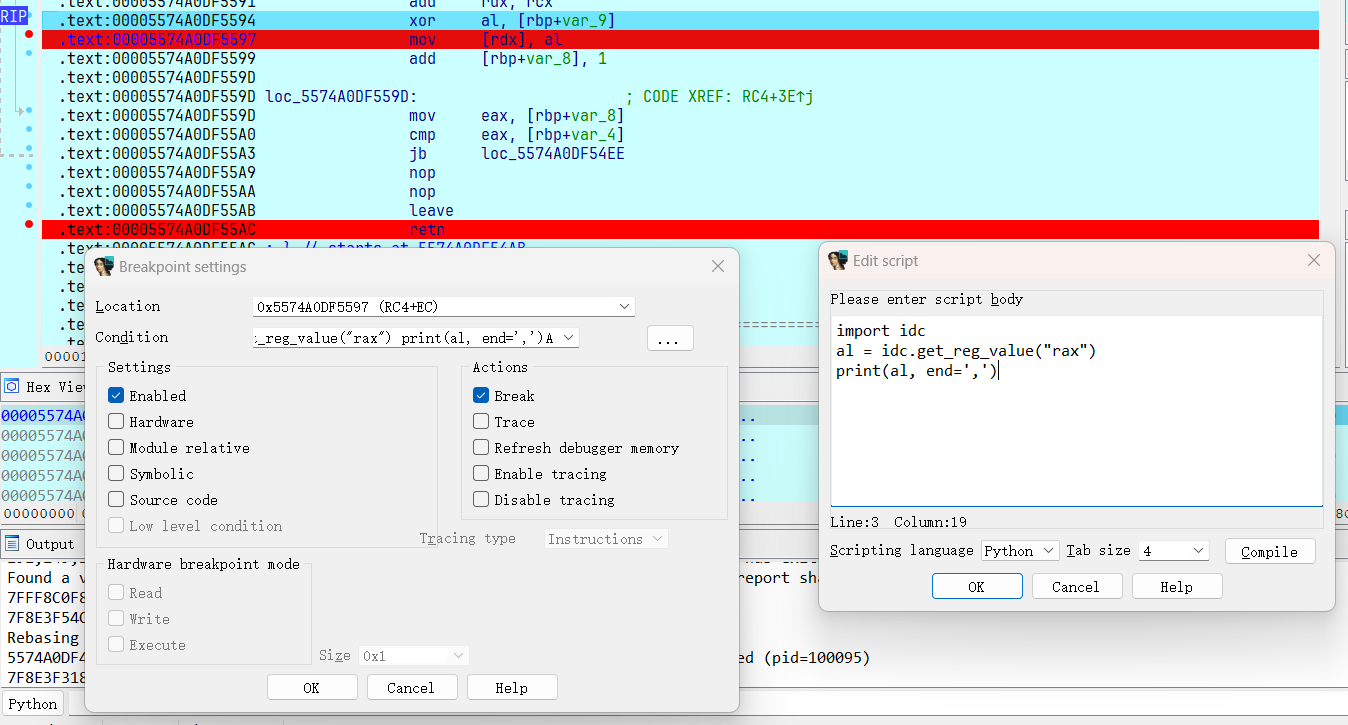Click breakpoint dot beside retn instruction
The image size is (1348, 725).
(29, 224)
